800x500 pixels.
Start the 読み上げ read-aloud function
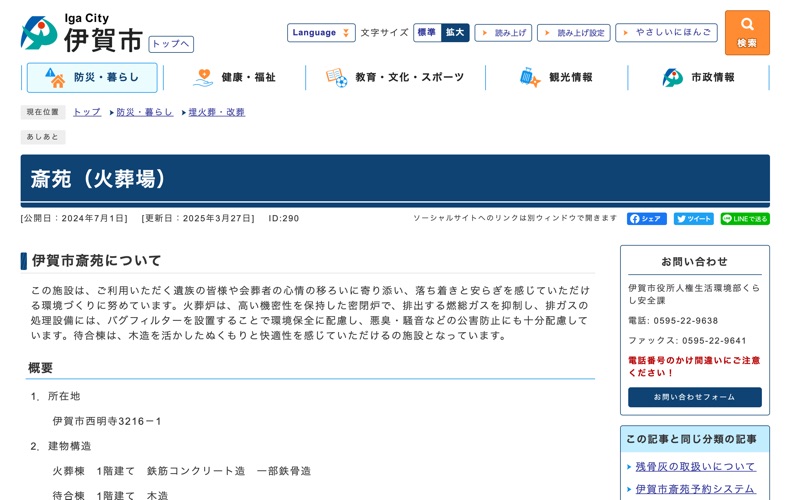[503, 33]
